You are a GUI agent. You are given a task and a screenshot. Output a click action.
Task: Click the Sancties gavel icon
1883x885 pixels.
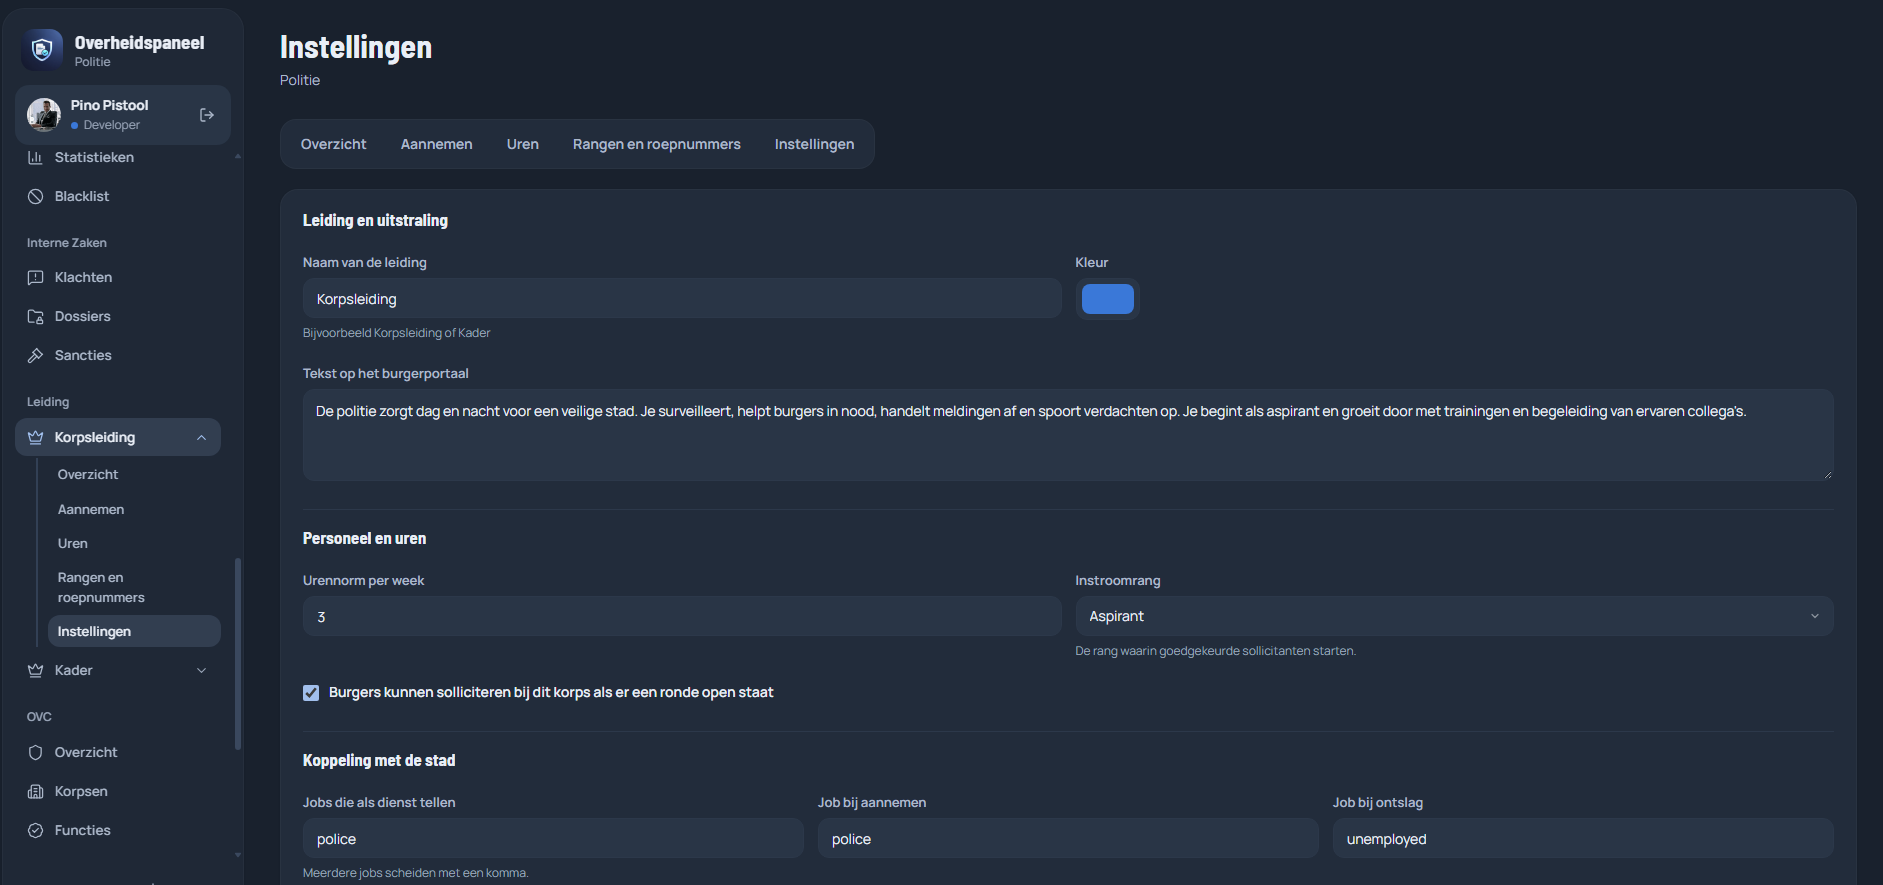[36, 355]
